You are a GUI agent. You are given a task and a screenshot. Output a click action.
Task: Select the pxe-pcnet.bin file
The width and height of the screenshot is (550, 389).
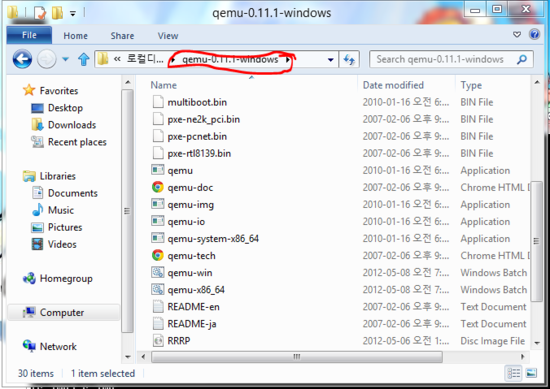click(x=197, y=136)
